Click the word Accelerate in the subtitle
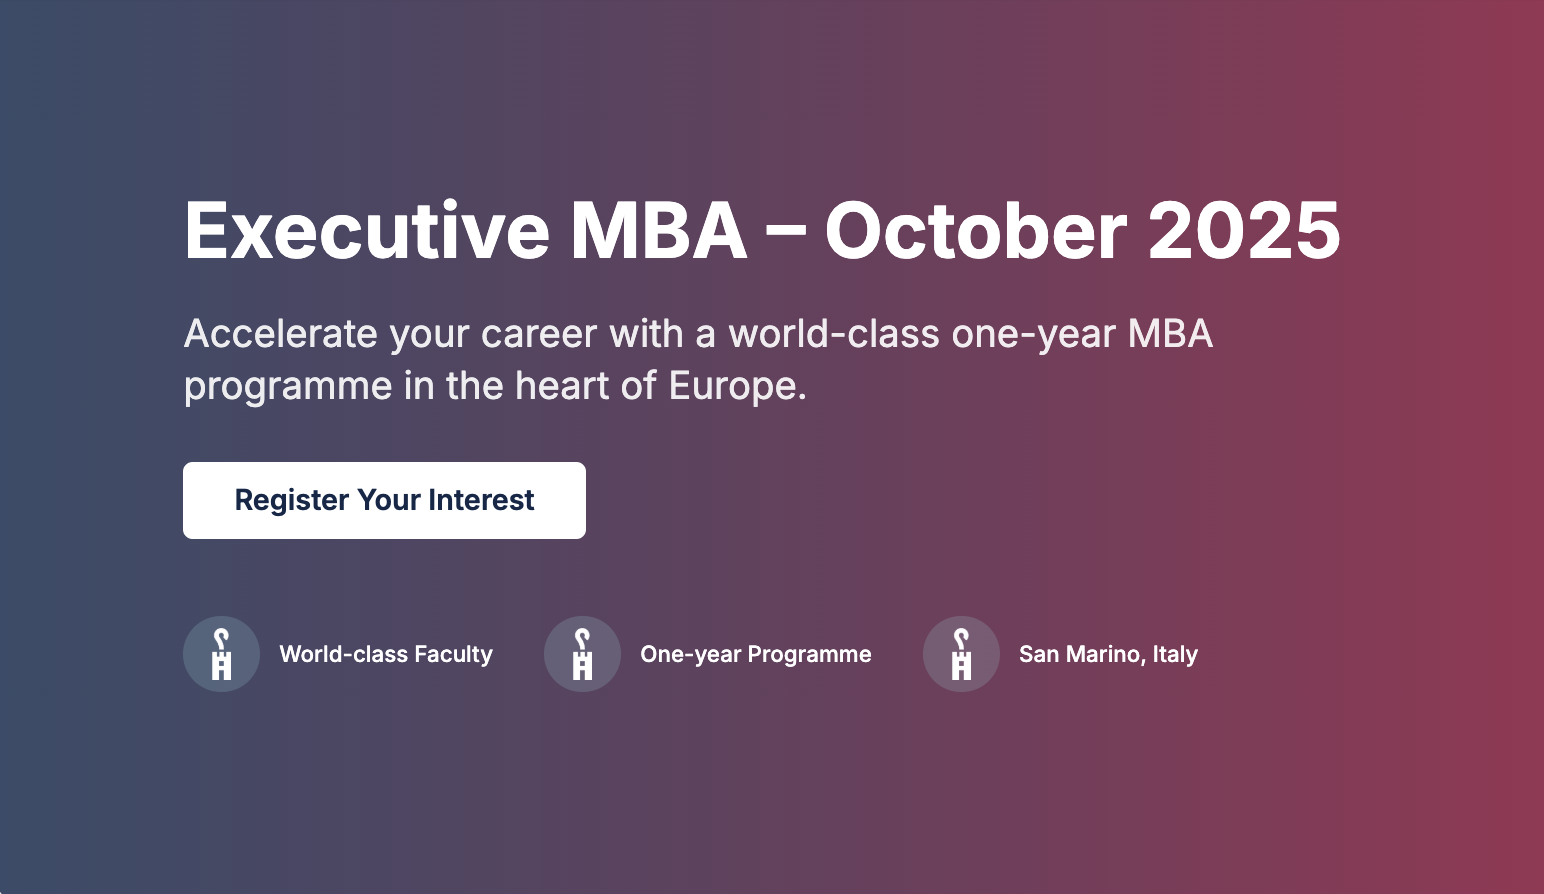 click(280, 334)
